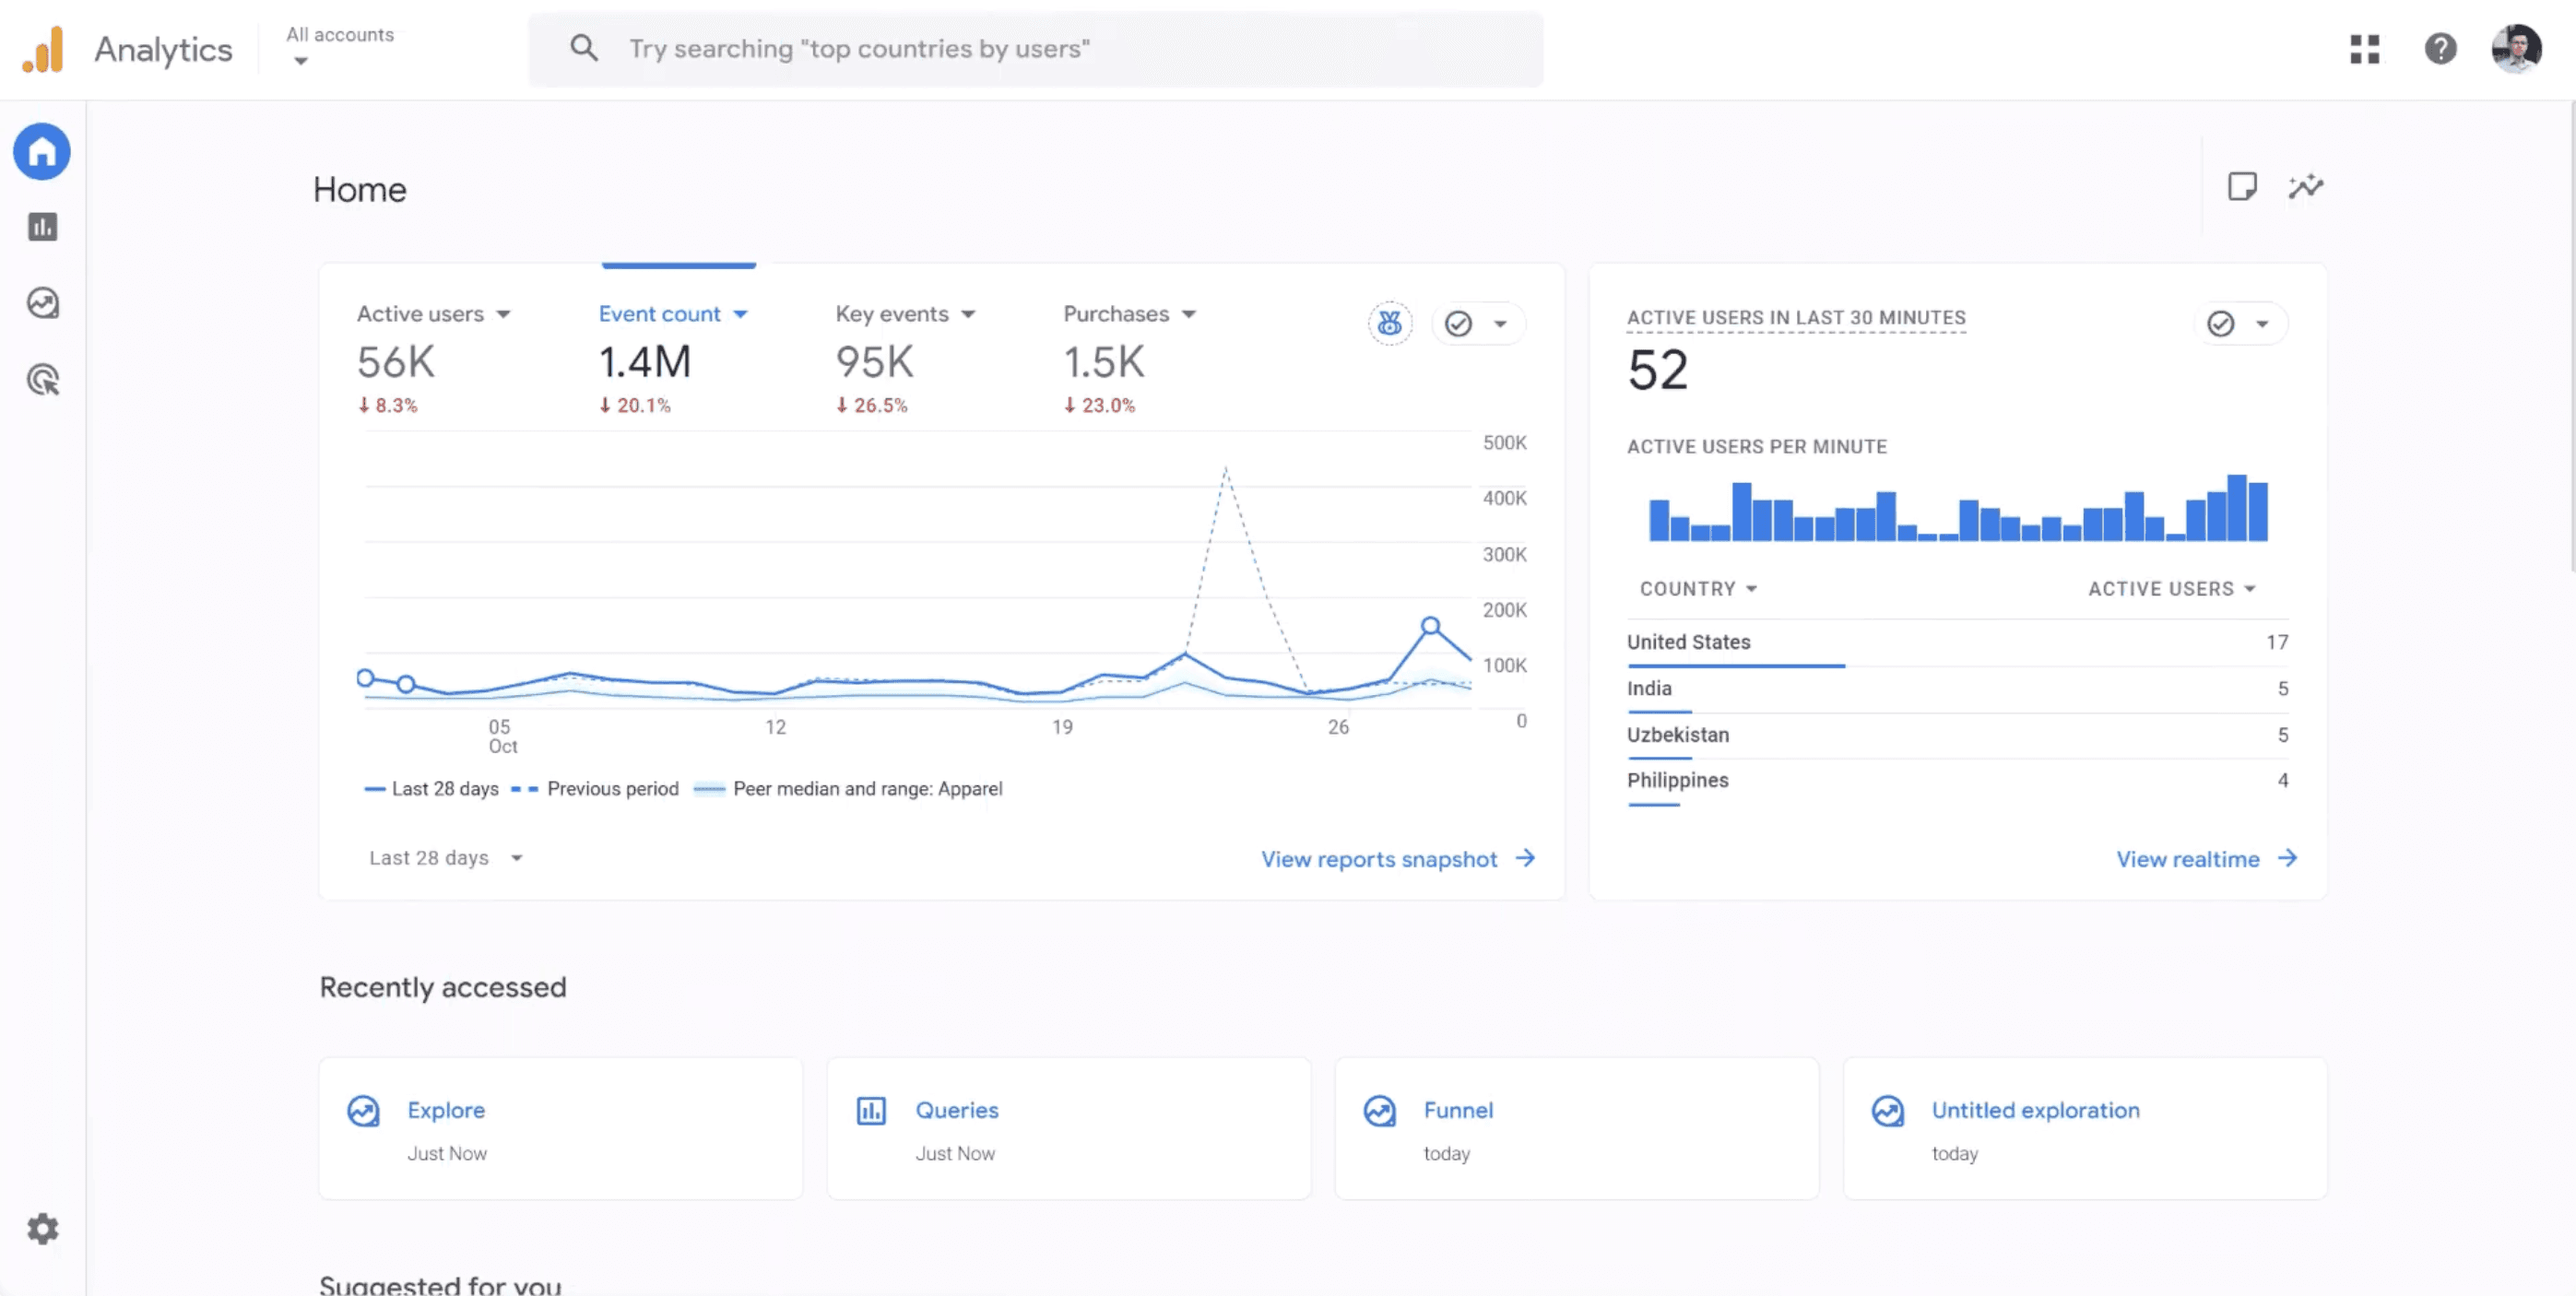Screen dimensions: 2576x1296
Task: Open the Reports icon in sidebar
Action: point(42,227)
